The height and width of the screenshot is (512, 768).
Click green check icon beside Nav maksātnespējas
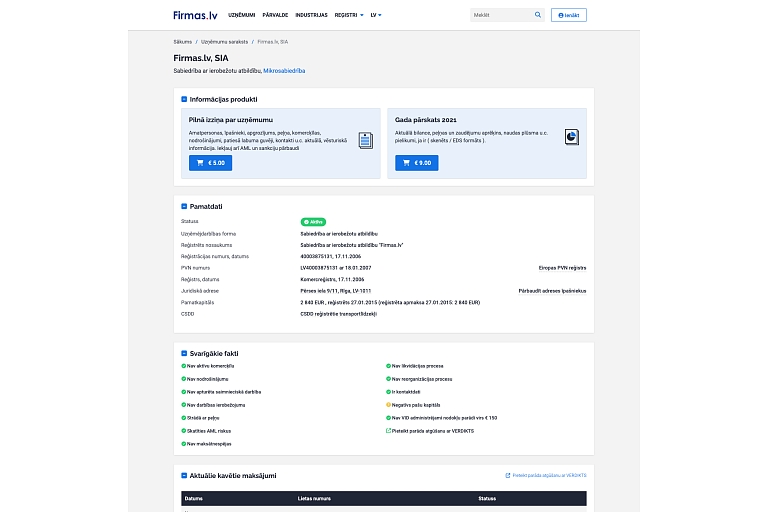pyautogui.click(x=184, y=444)
